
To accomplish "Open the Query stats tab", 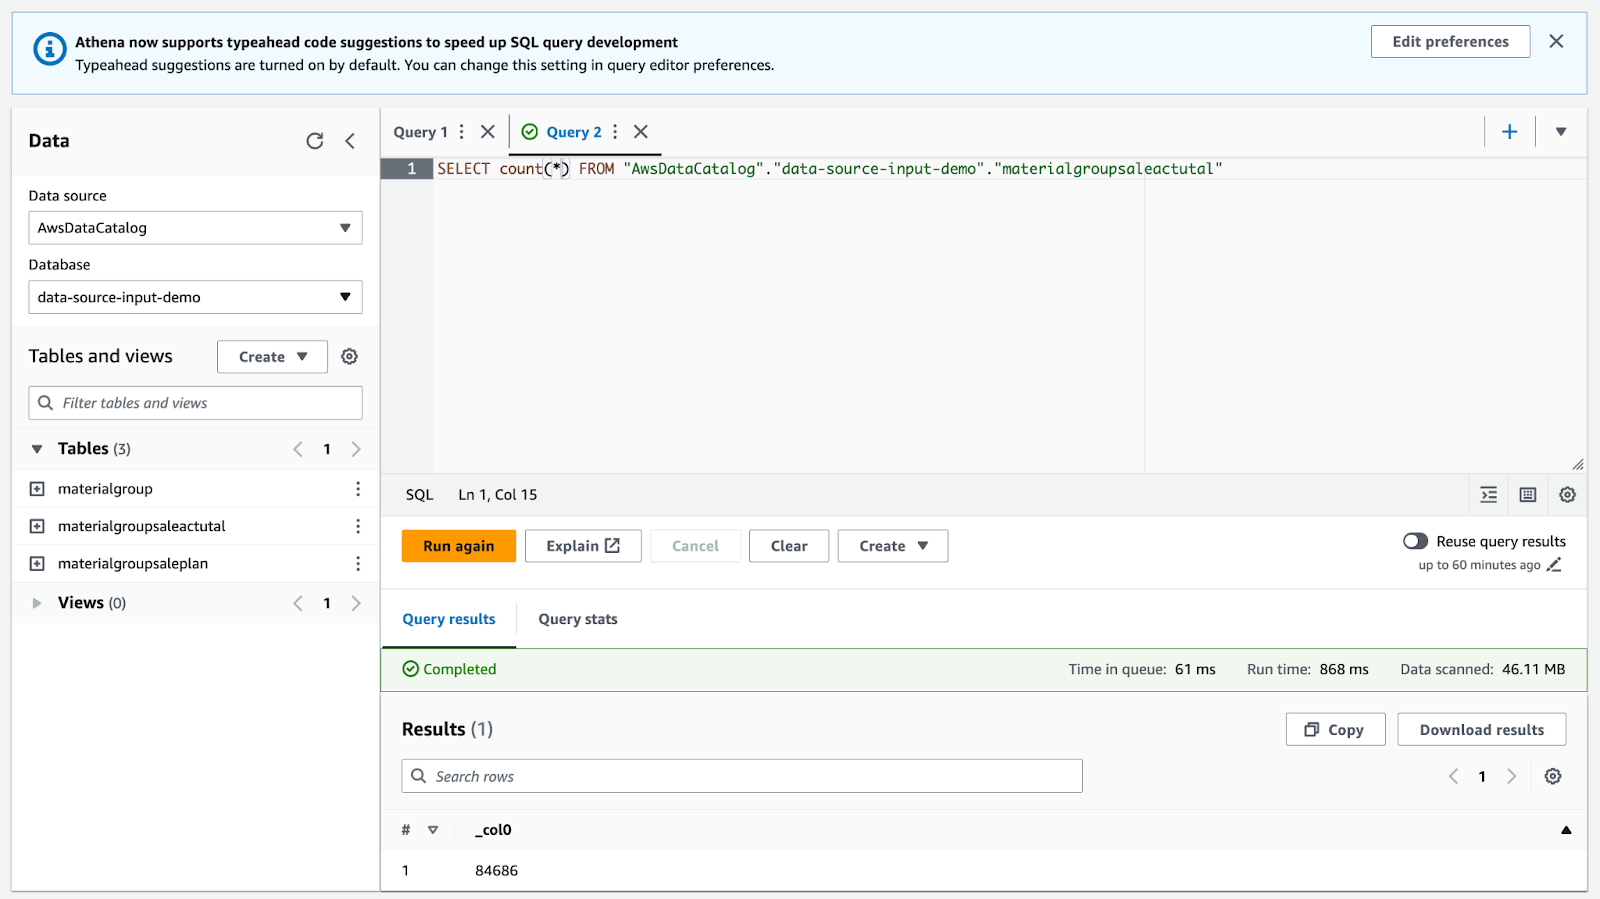I will [x=578, y=619].
